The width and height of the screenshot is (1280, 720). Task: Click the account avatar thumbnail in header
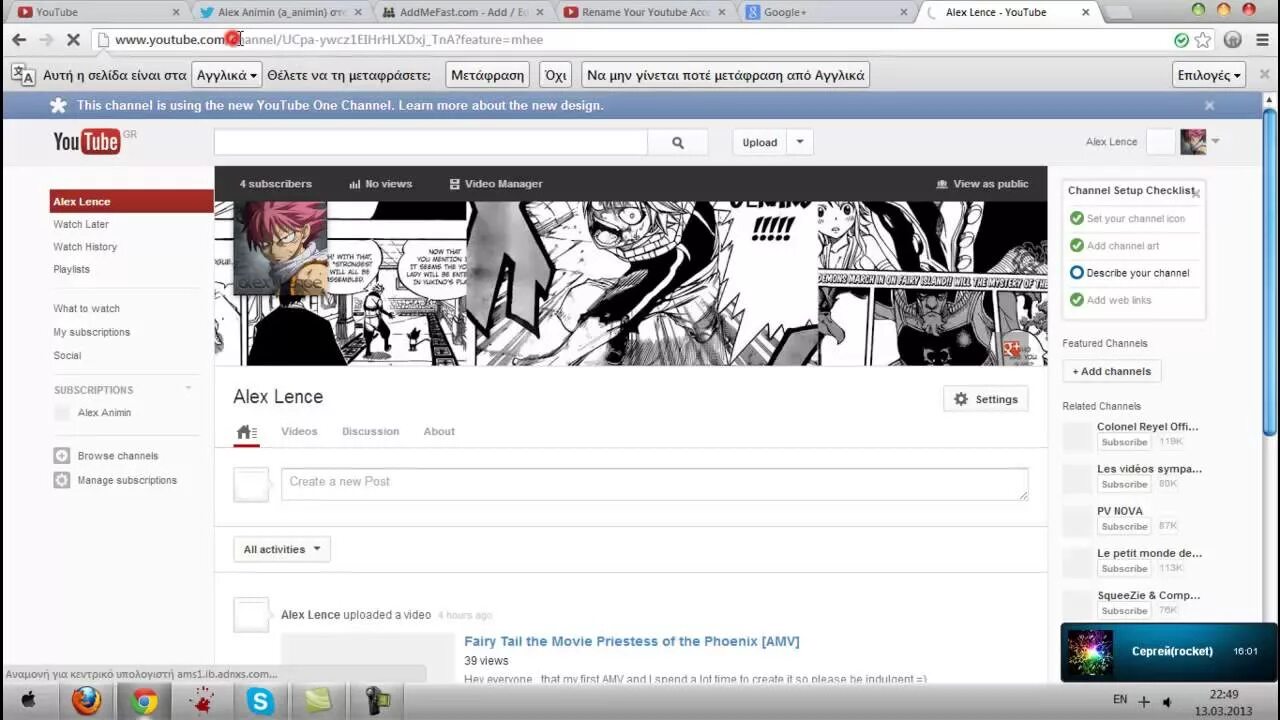[1193, 142]
